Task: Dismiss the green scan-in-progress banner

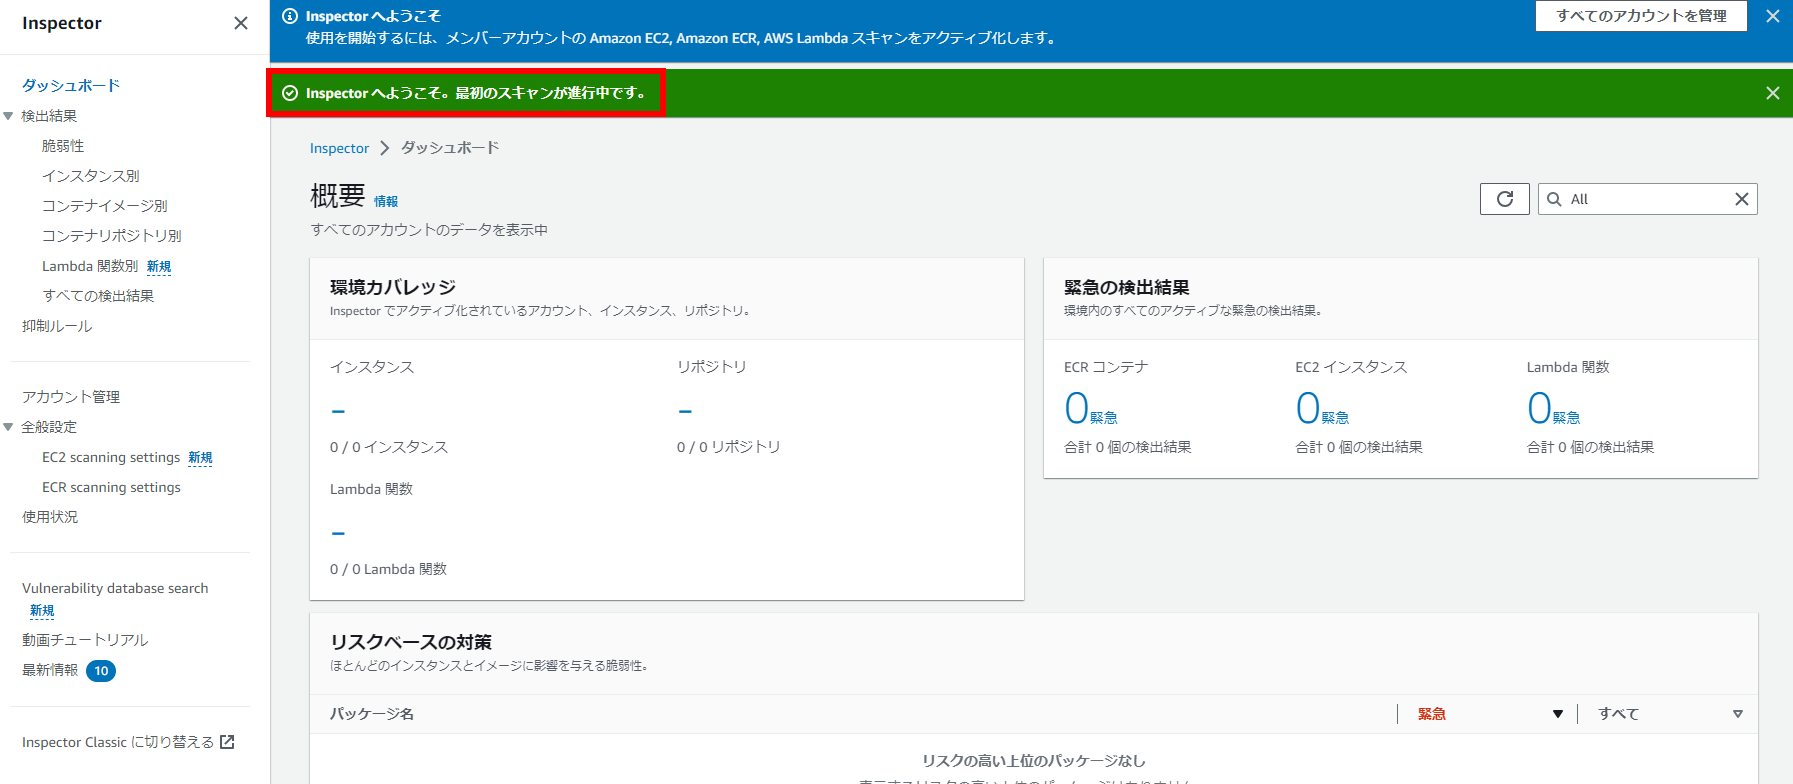Action: pos(1773,93)
